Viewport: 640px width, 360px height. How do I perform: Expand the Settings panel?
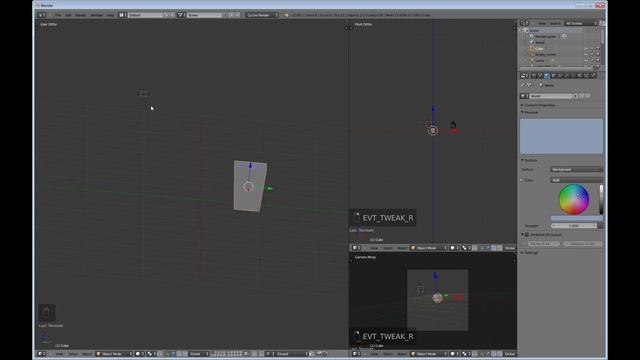tap(530, 253)
